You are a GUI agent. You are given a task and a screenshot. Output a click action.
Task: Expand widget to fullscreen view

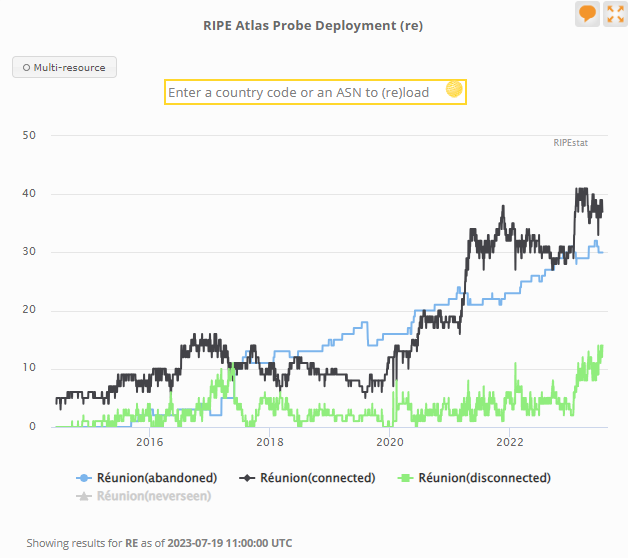615,14
